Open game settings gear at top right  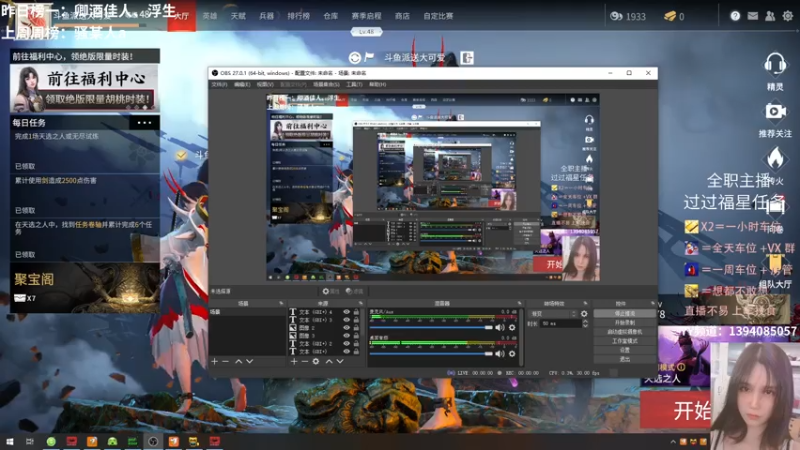[788, 16]
